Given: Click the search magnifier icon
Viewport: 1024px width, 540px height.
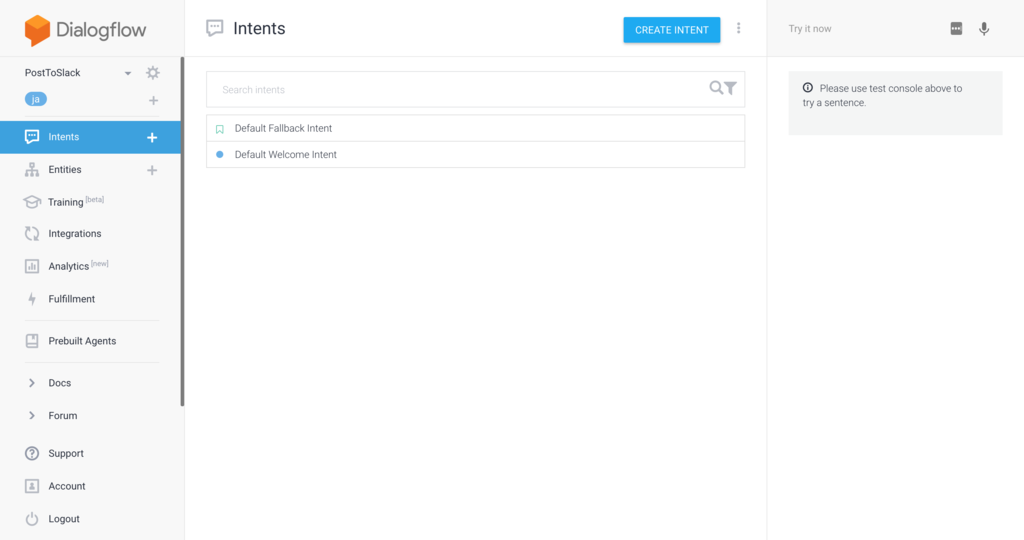Looking at the screenshot, I should tap(716, 87).
